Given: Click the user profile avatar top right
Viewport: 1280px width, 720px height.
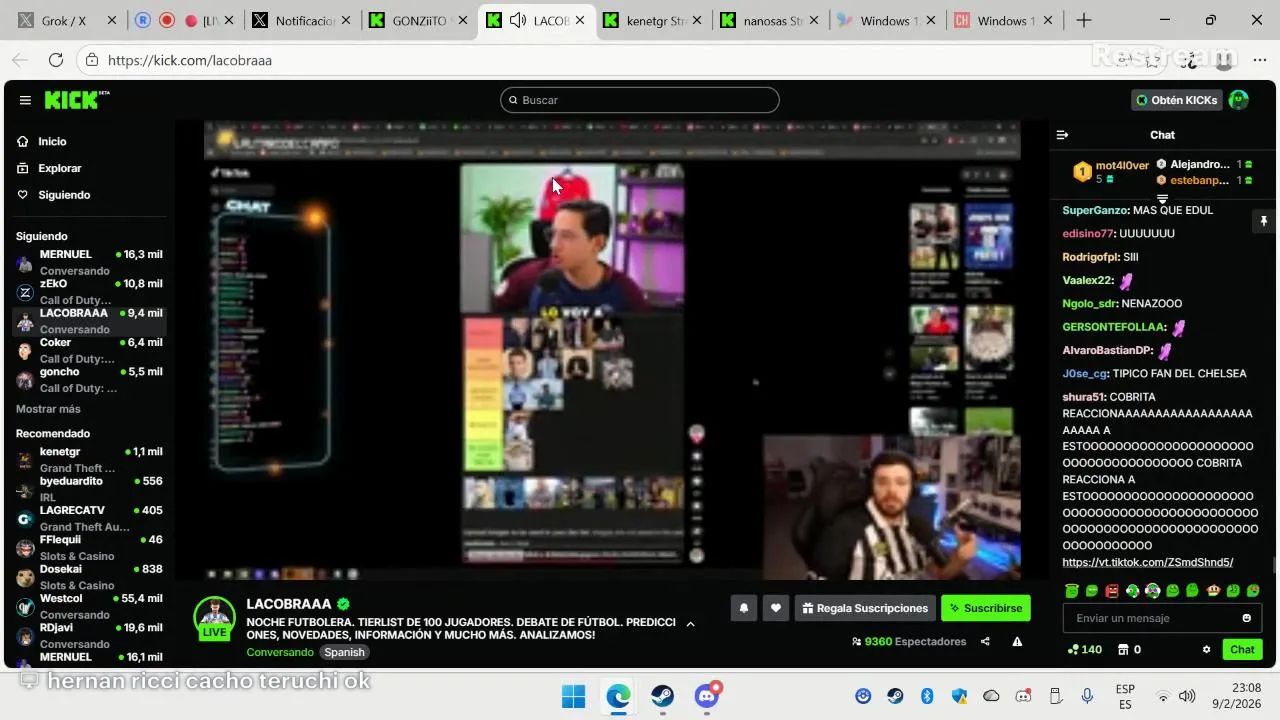Looking at the screenshot, I should coord(1238,100).
